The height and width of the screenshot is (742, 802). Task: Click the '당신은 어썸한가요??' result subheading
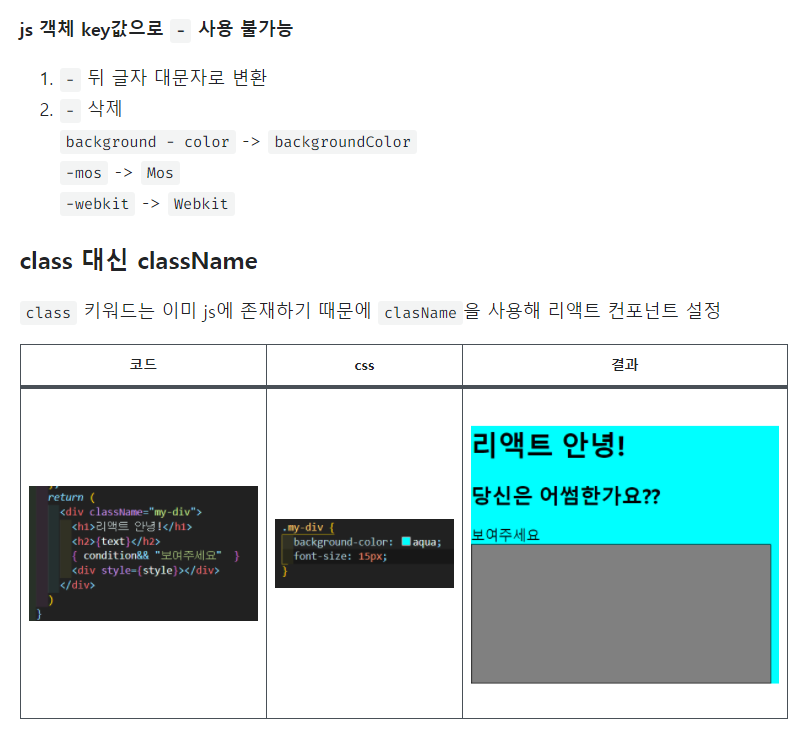[x=566, y=496]
